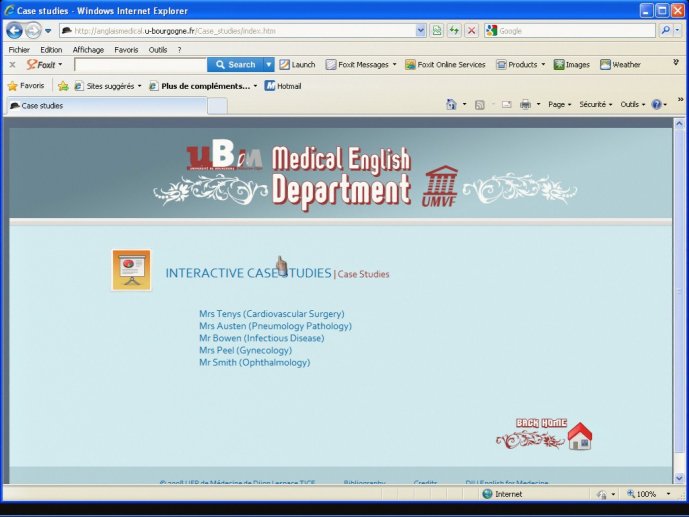Open the Favoris menu
The image size is (689, 517).
point(126,50)
